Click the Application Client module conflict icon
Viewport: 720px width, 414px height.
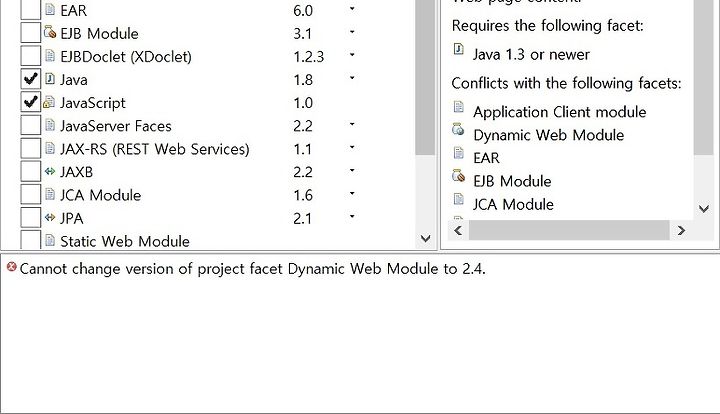(x=458, y=106)
